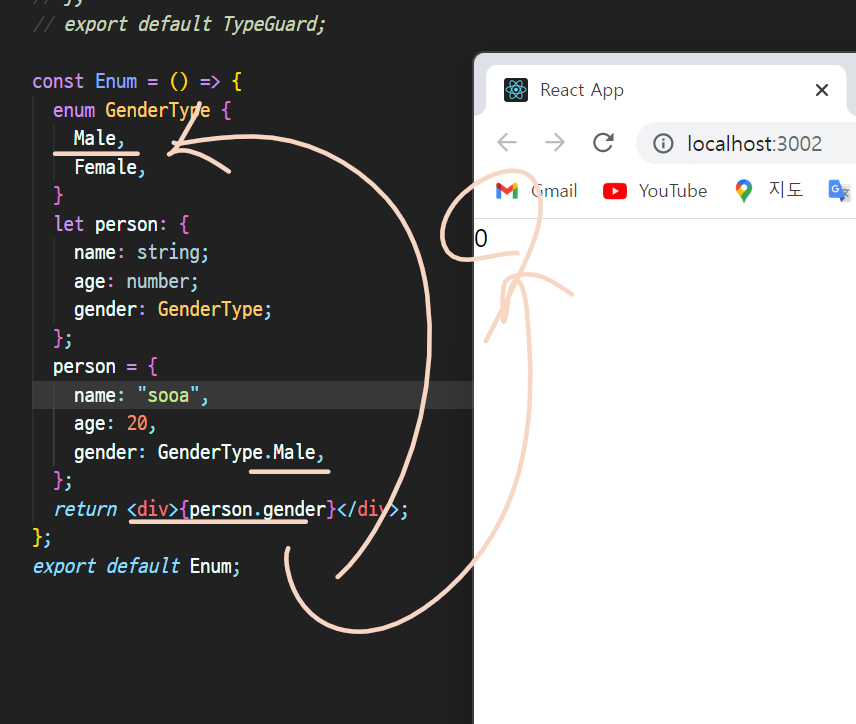The width and height of the screenshot is (856, 724).
Task: Click 'gender: GenderType;' type line
Action: click(x=173, y=310)
